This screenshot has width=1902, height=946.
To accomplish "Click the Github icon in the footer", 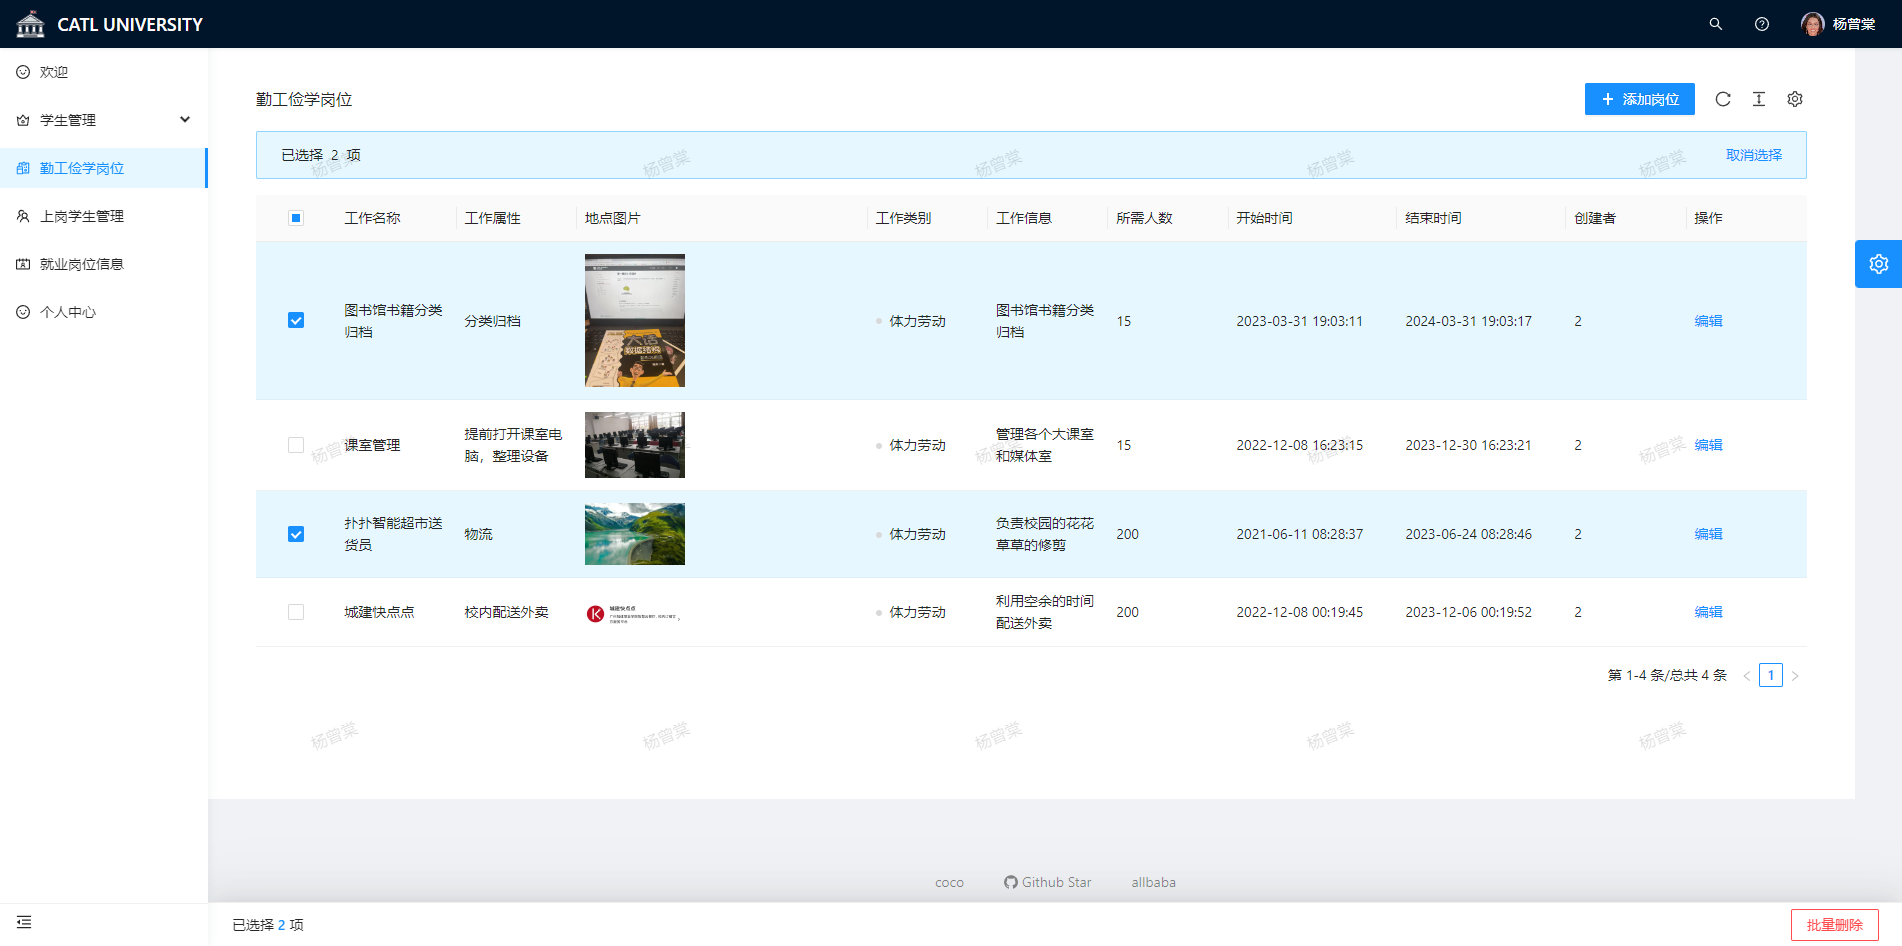I will [x=1011, y=882].
